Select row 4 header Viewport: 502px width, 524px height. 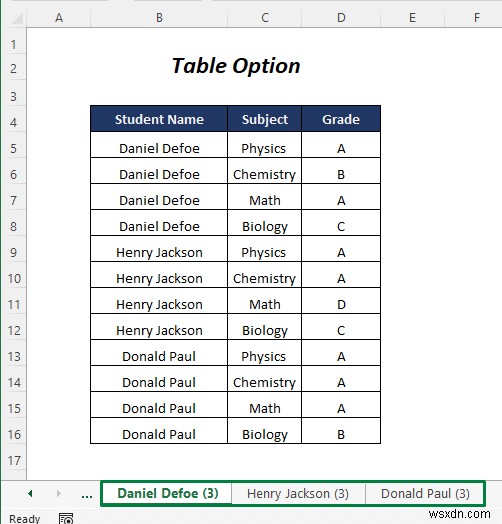13,122
